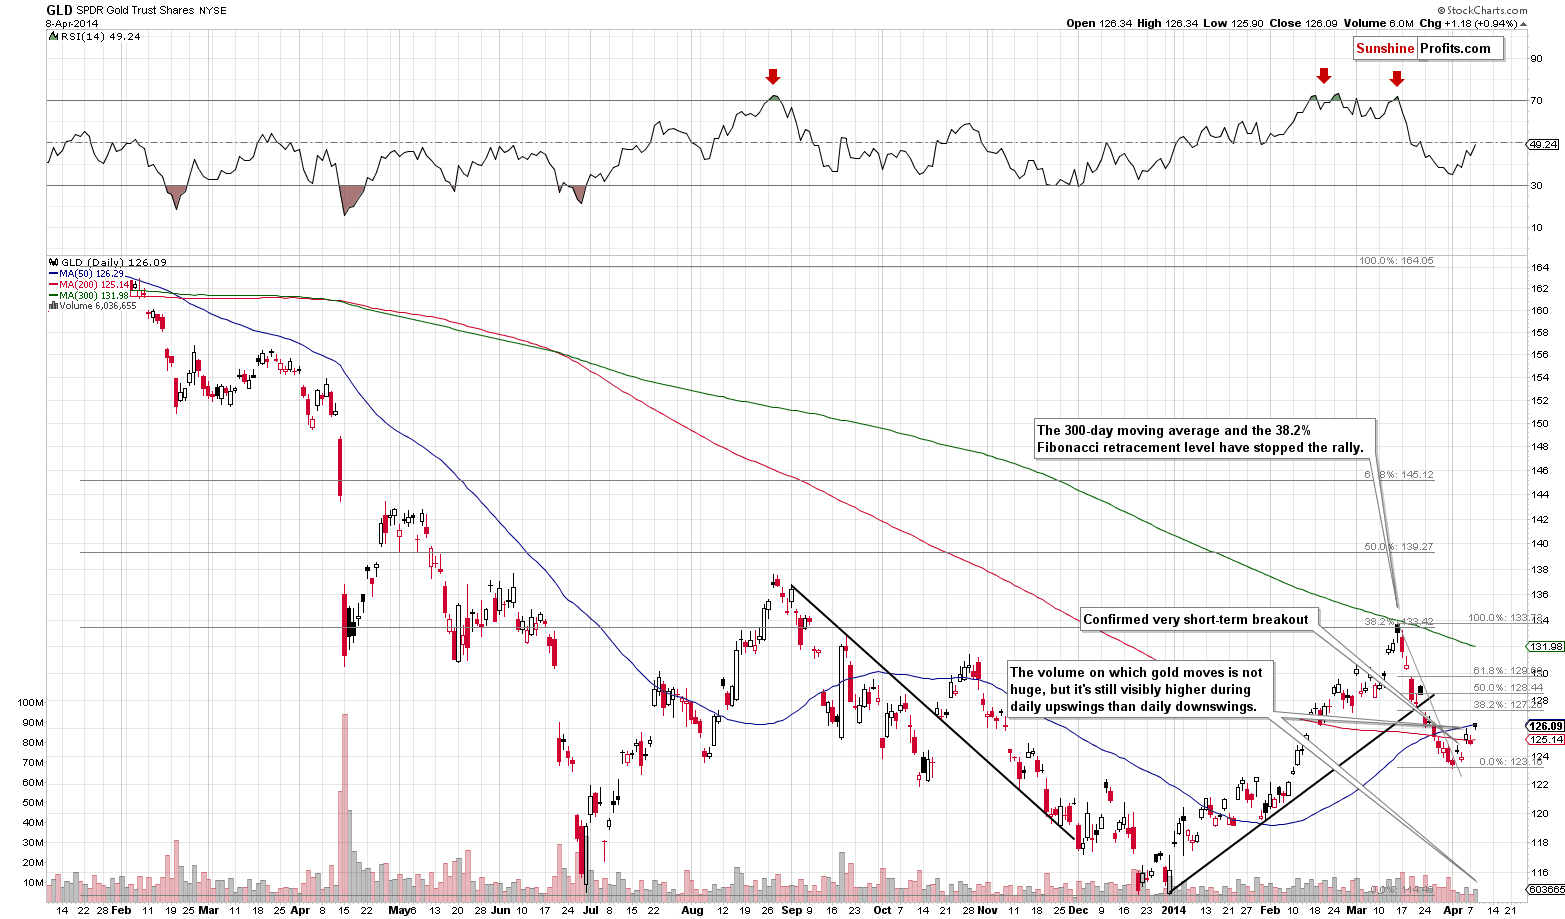Click the 90 level on RSI scale
This screenshot has height=919, width=1565.
(x=1537, y=58)
